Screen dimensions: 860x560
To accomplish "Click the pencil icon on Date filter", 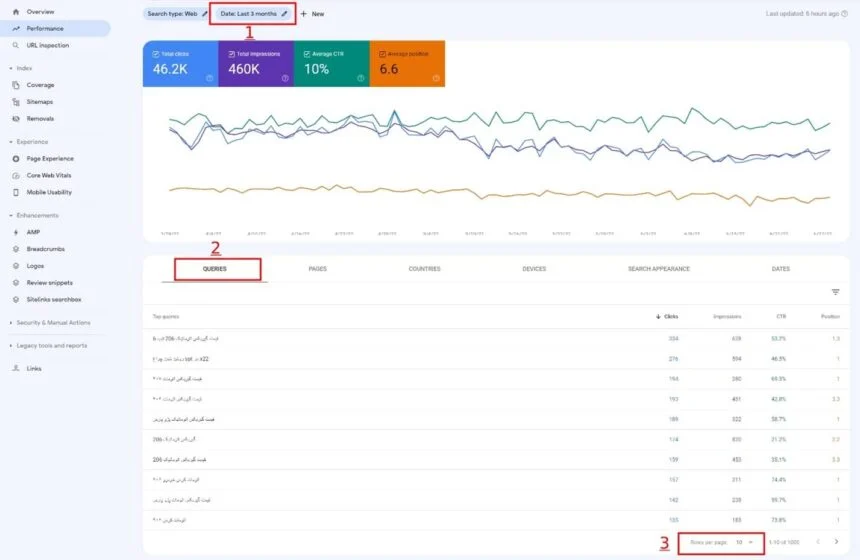I will [284, 14].
